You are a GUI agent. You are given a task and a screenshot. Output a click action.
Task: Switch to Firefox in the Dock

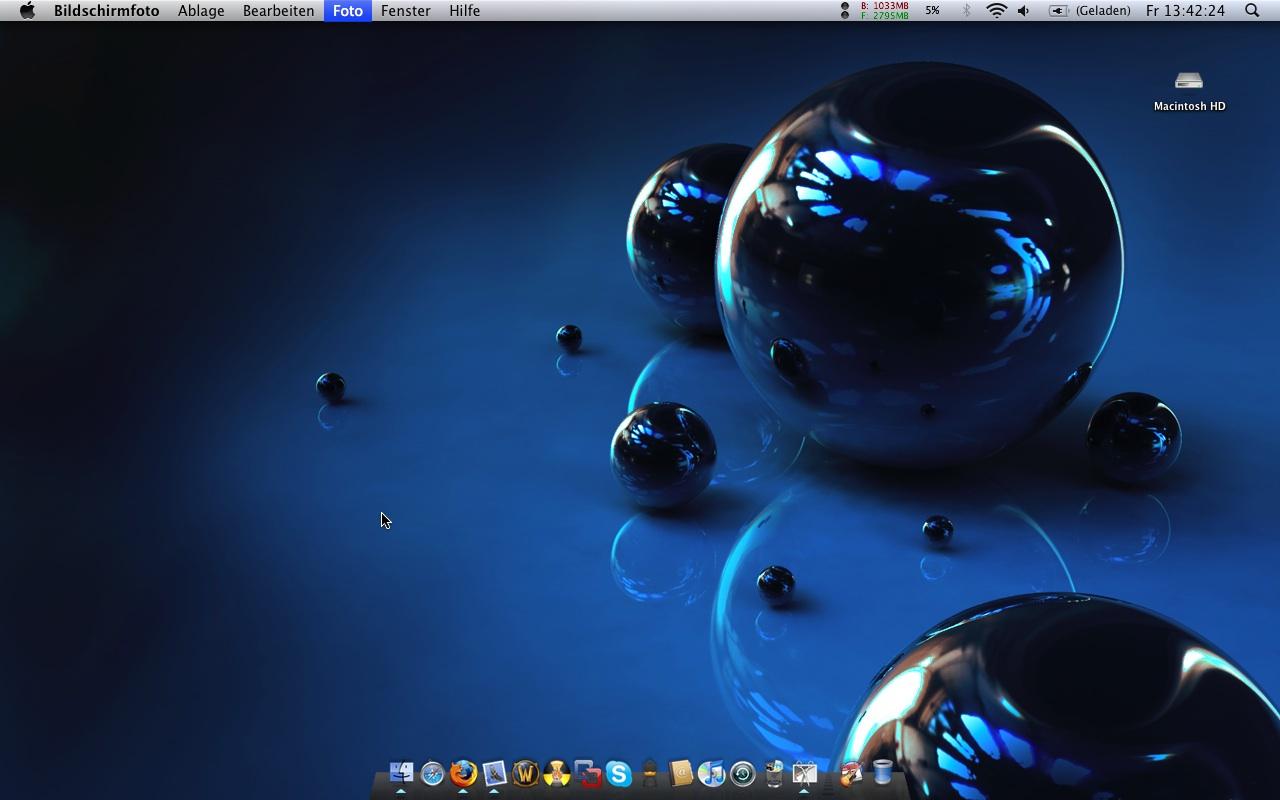pos(463,773)
